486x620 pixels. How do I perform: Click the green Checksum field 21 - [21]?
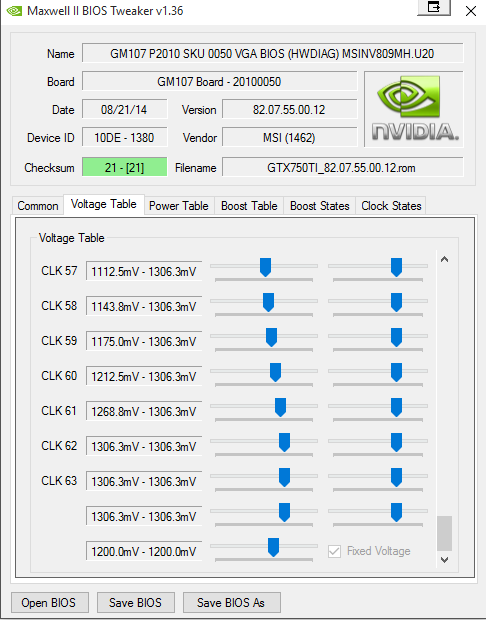tap(124, 168)
